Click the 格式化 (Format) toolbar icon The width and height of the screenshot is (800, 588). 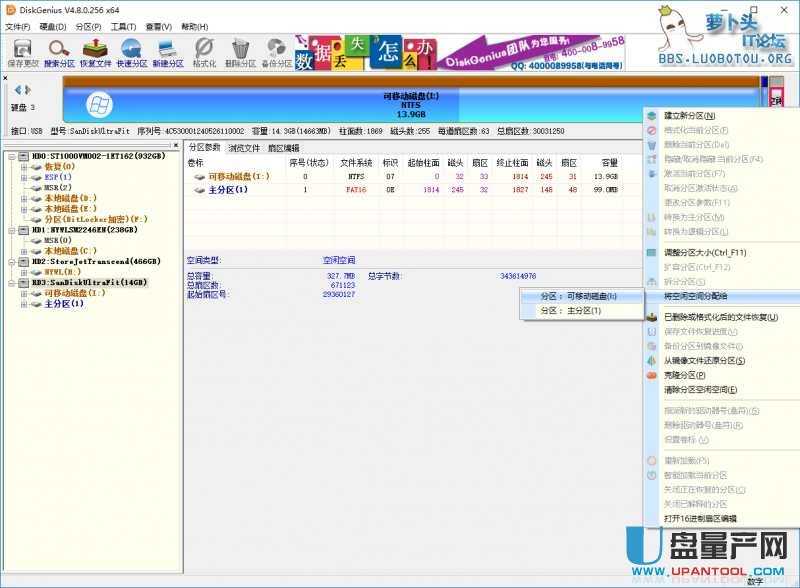point(204,51)
